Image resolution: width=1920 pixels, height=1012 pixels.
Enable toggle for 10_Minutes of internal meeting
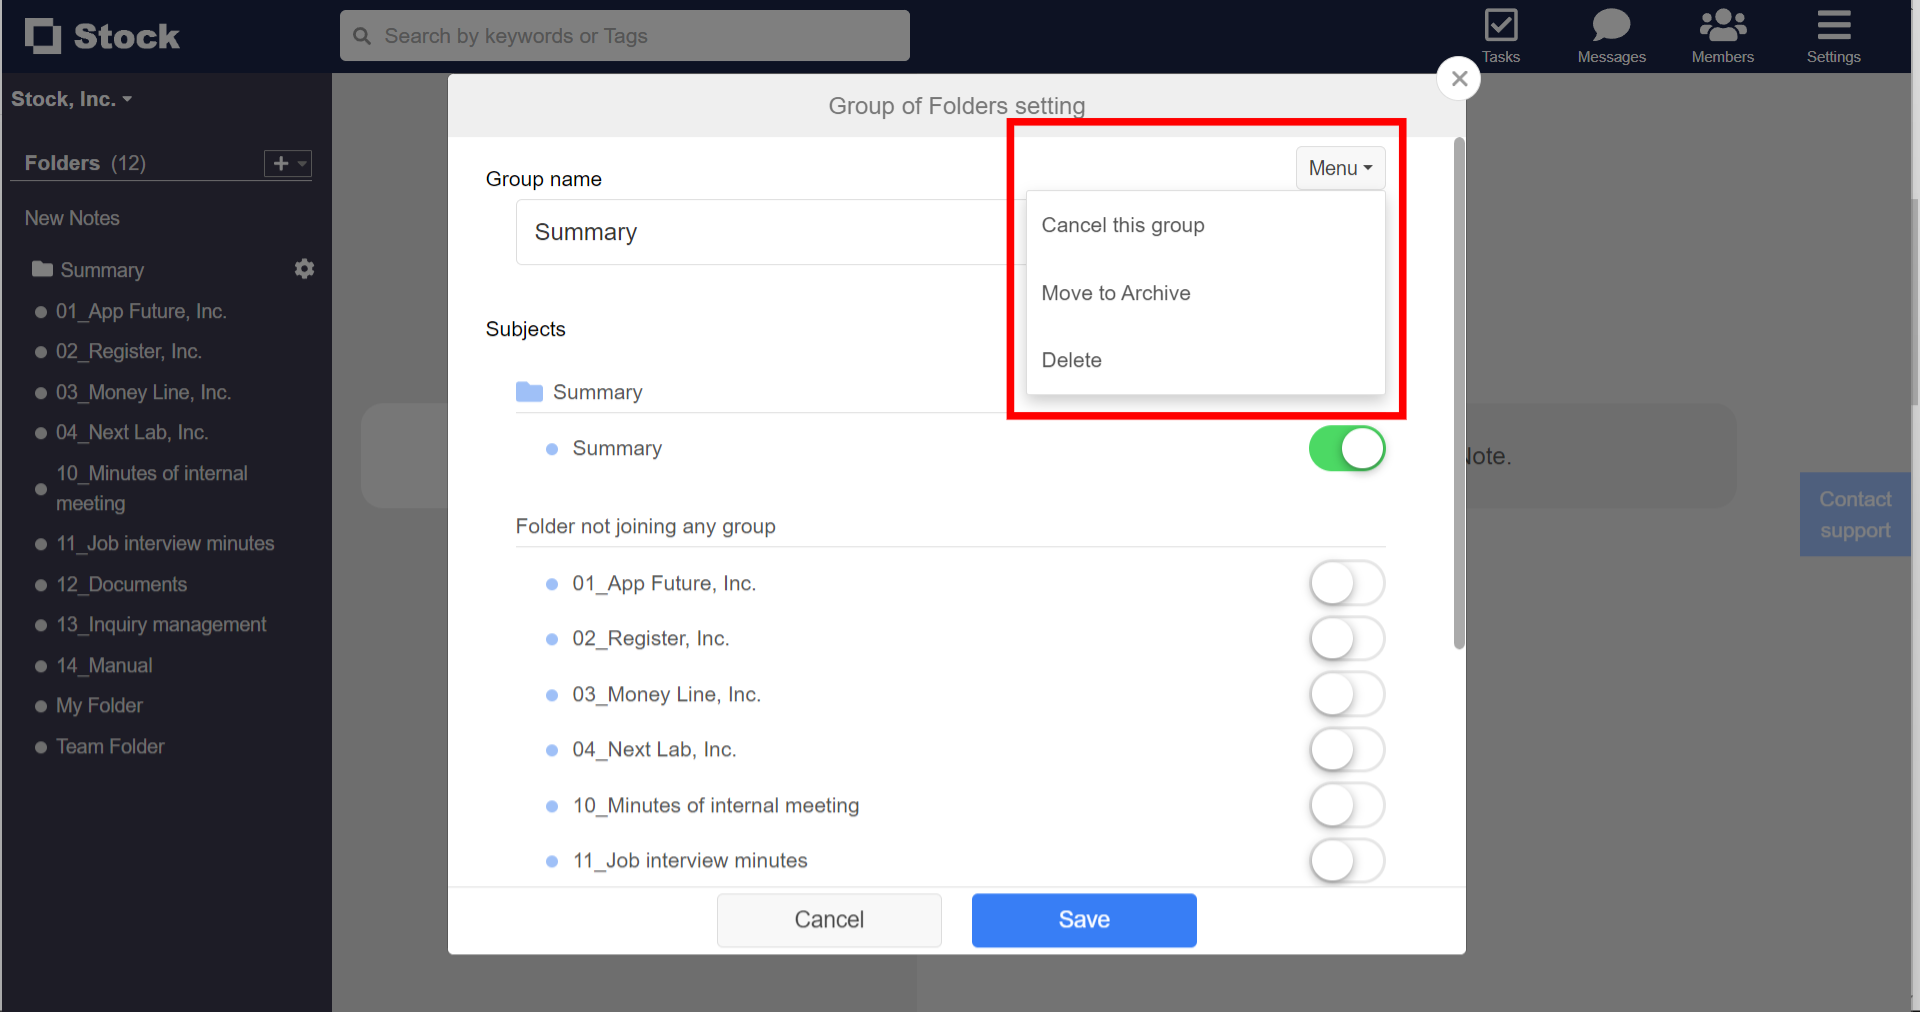[1346, 805]
